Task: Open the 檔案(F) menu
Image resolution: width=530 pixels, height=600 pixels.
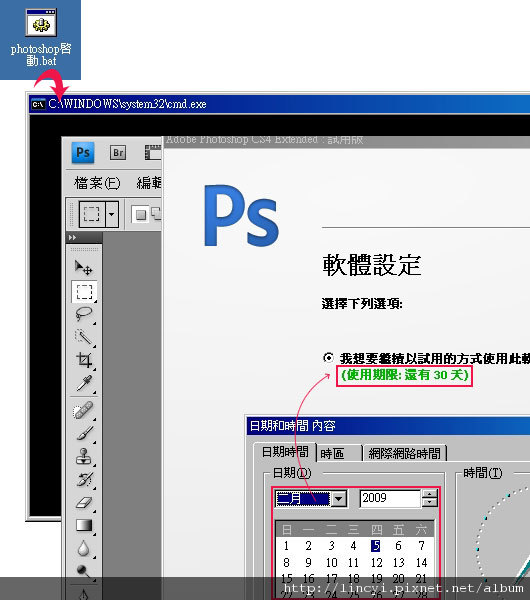Action: tap(97, 183)
